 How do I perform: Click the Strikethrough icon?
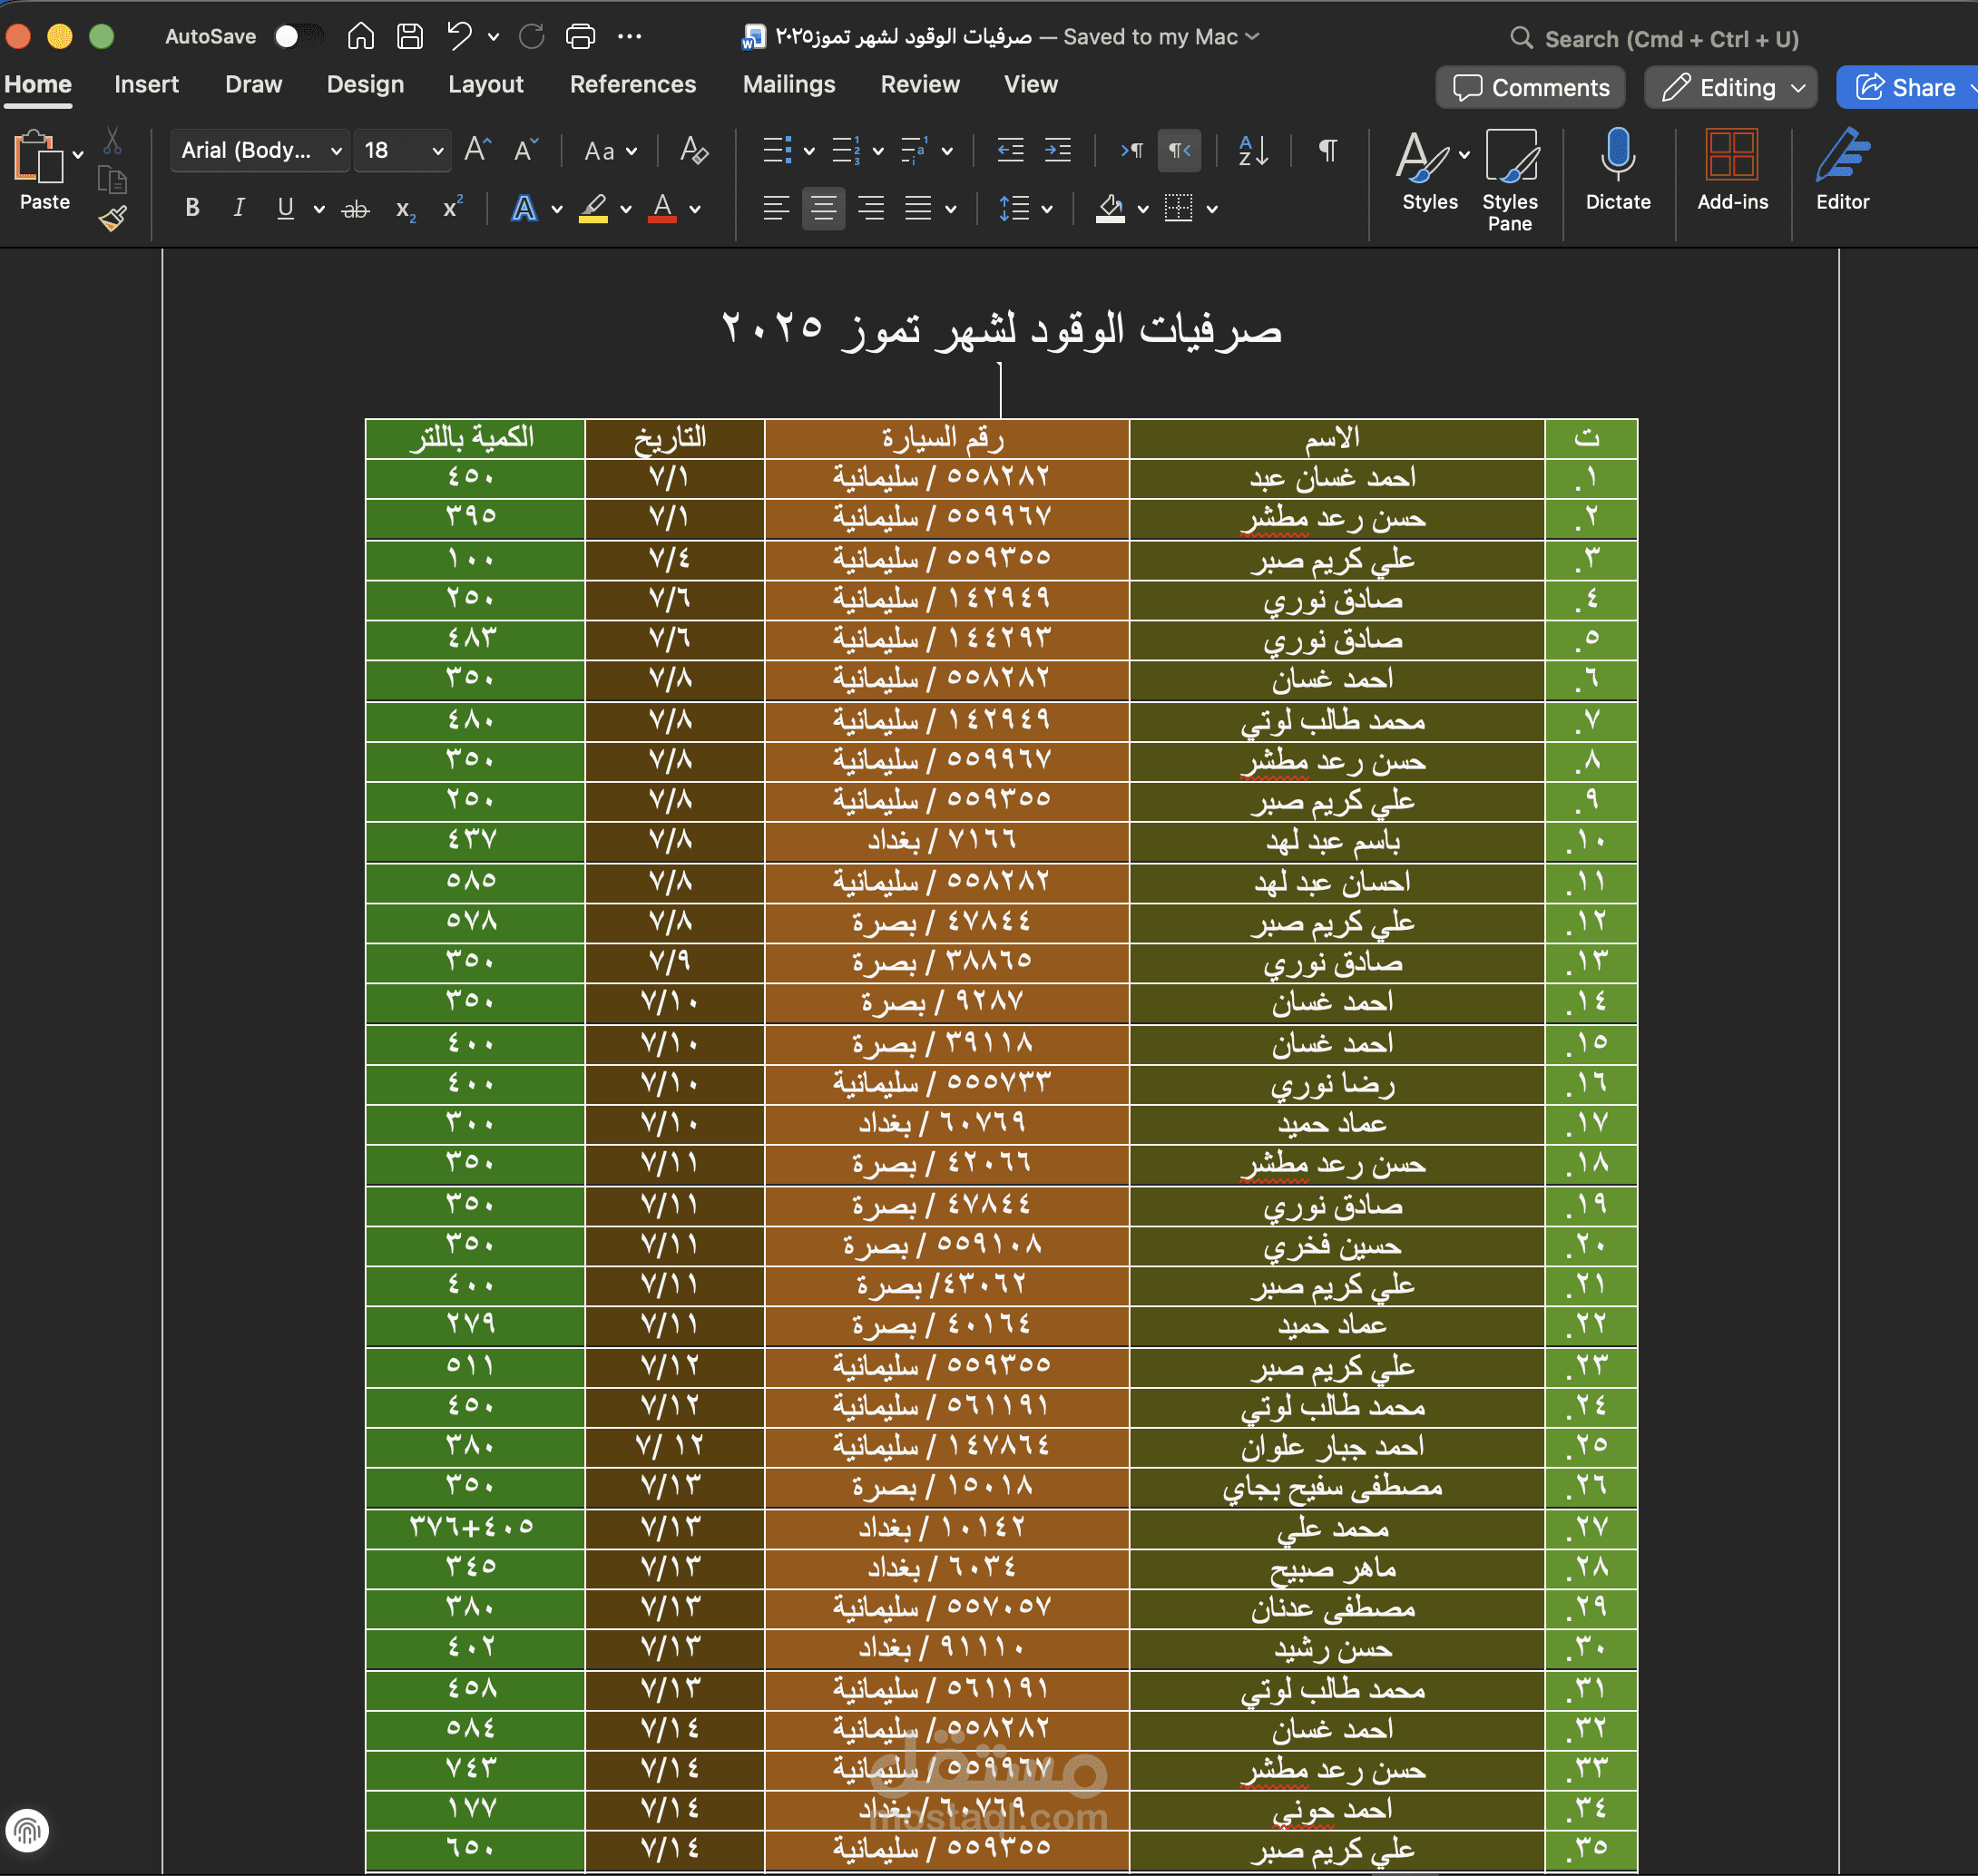355,208
